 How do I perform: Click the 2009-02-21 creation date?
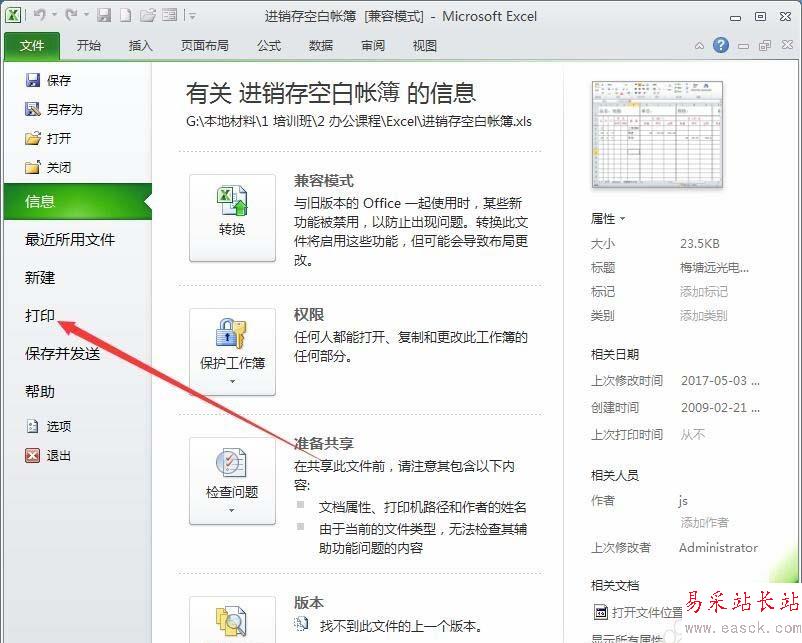720,408
